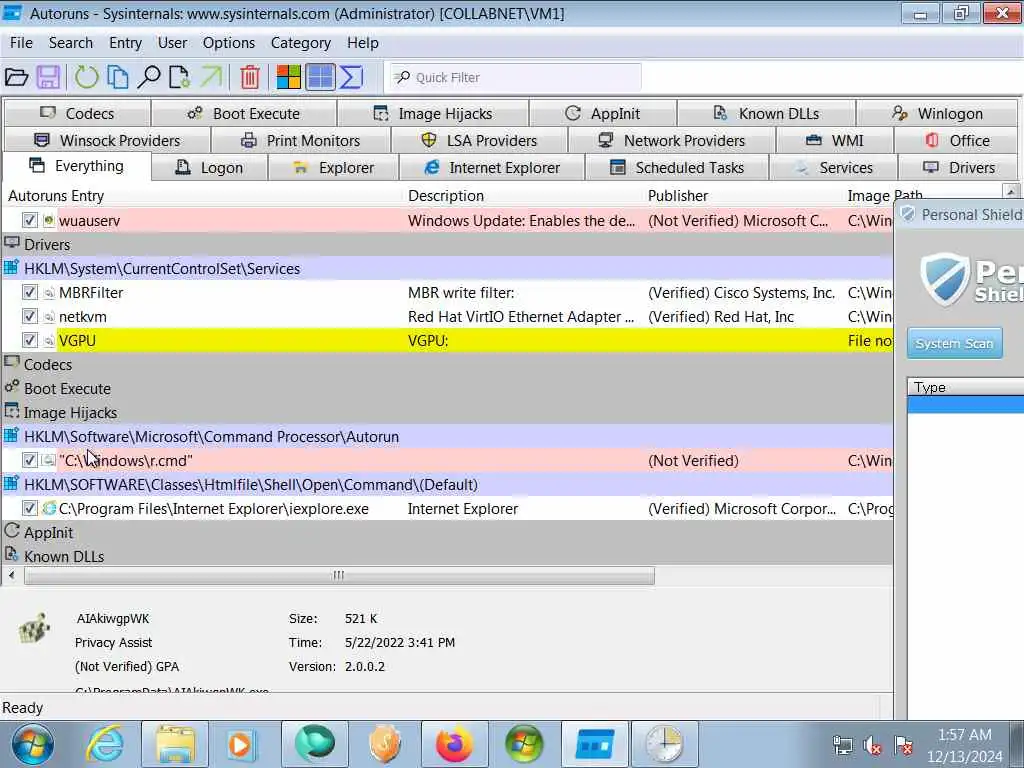The width and height of the screenshot is (1024, 768).
Task: Open the File menu
Action: pyautogui.click(x=21, y=43)
